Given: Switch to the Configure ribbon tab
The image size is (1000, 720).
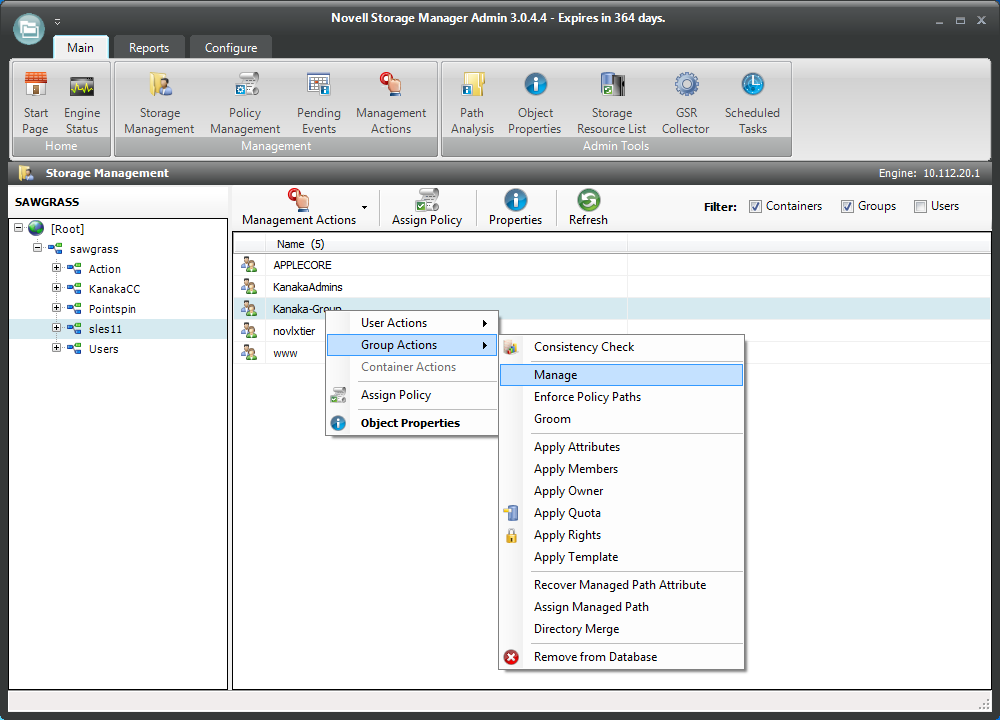Looking at the screenshot, I should pos(231,48).
